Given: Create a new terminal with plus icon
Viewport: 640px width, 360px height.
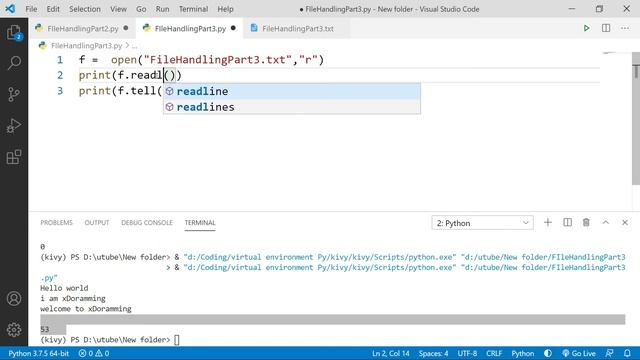Looking at the screenshot, I should [x=548, y=222].
